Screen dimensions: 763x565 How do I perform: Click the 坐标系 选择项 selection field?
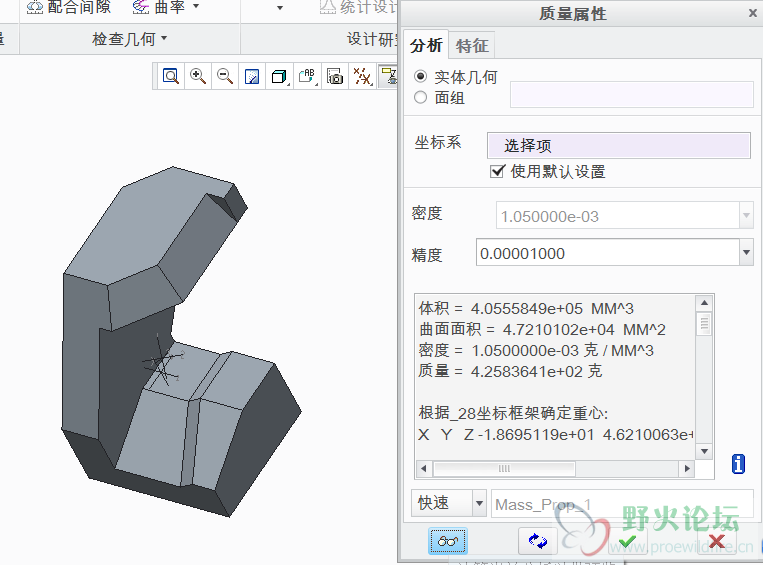point(618,145)
